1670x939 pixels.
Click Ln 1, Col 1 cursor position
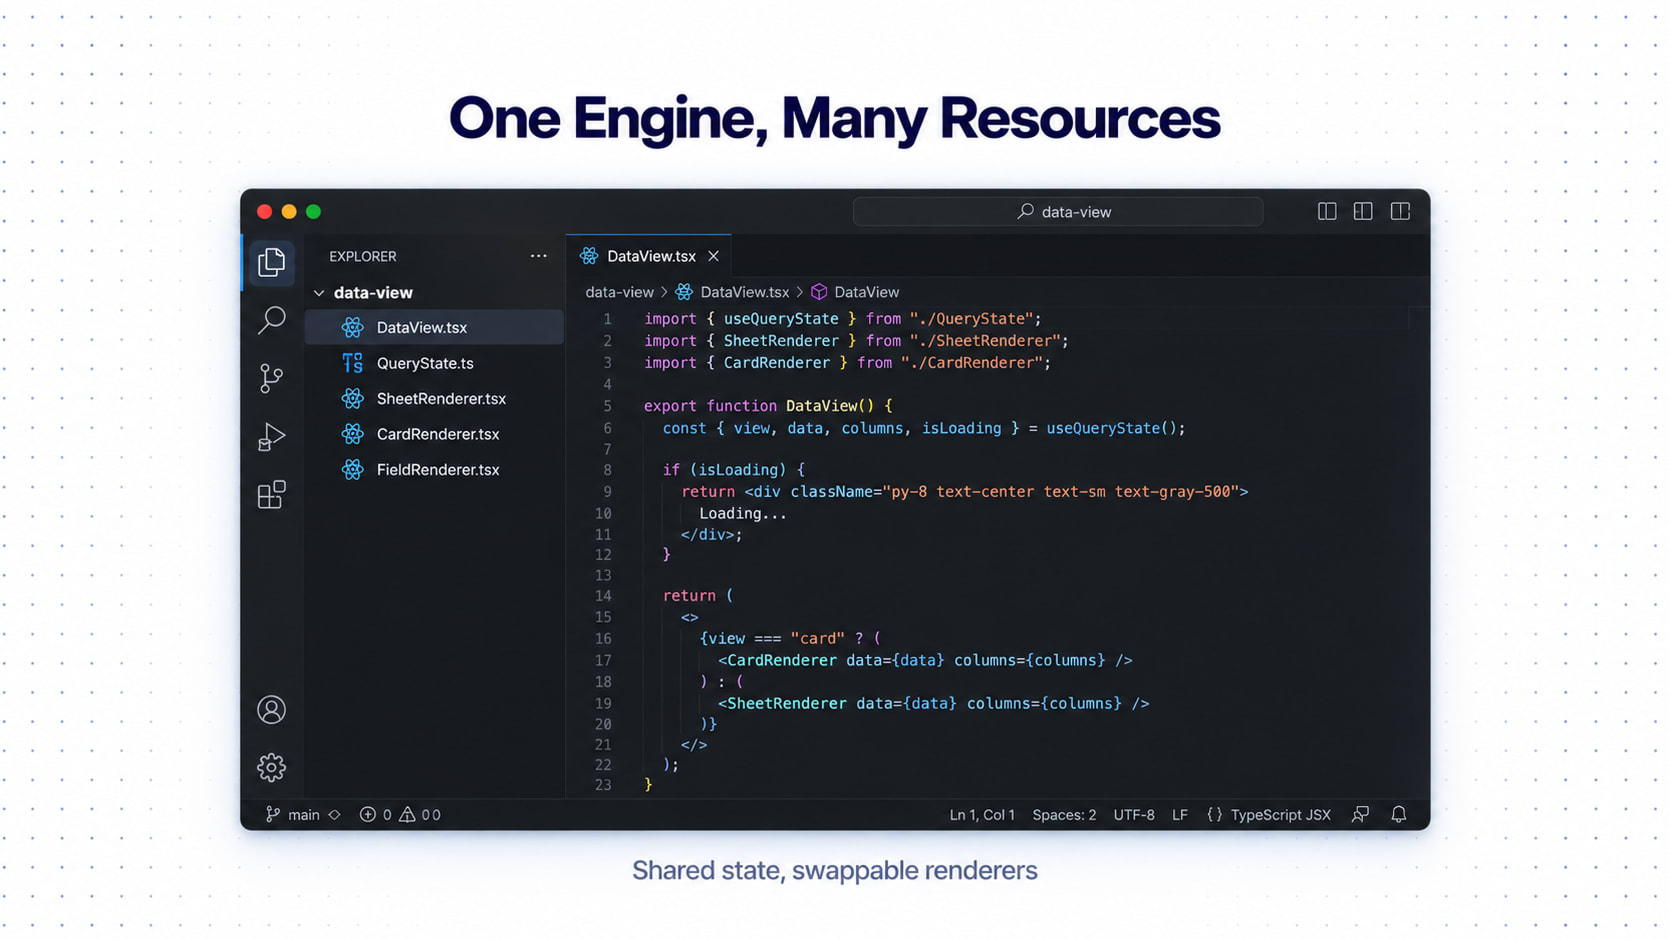coord(982,815)
